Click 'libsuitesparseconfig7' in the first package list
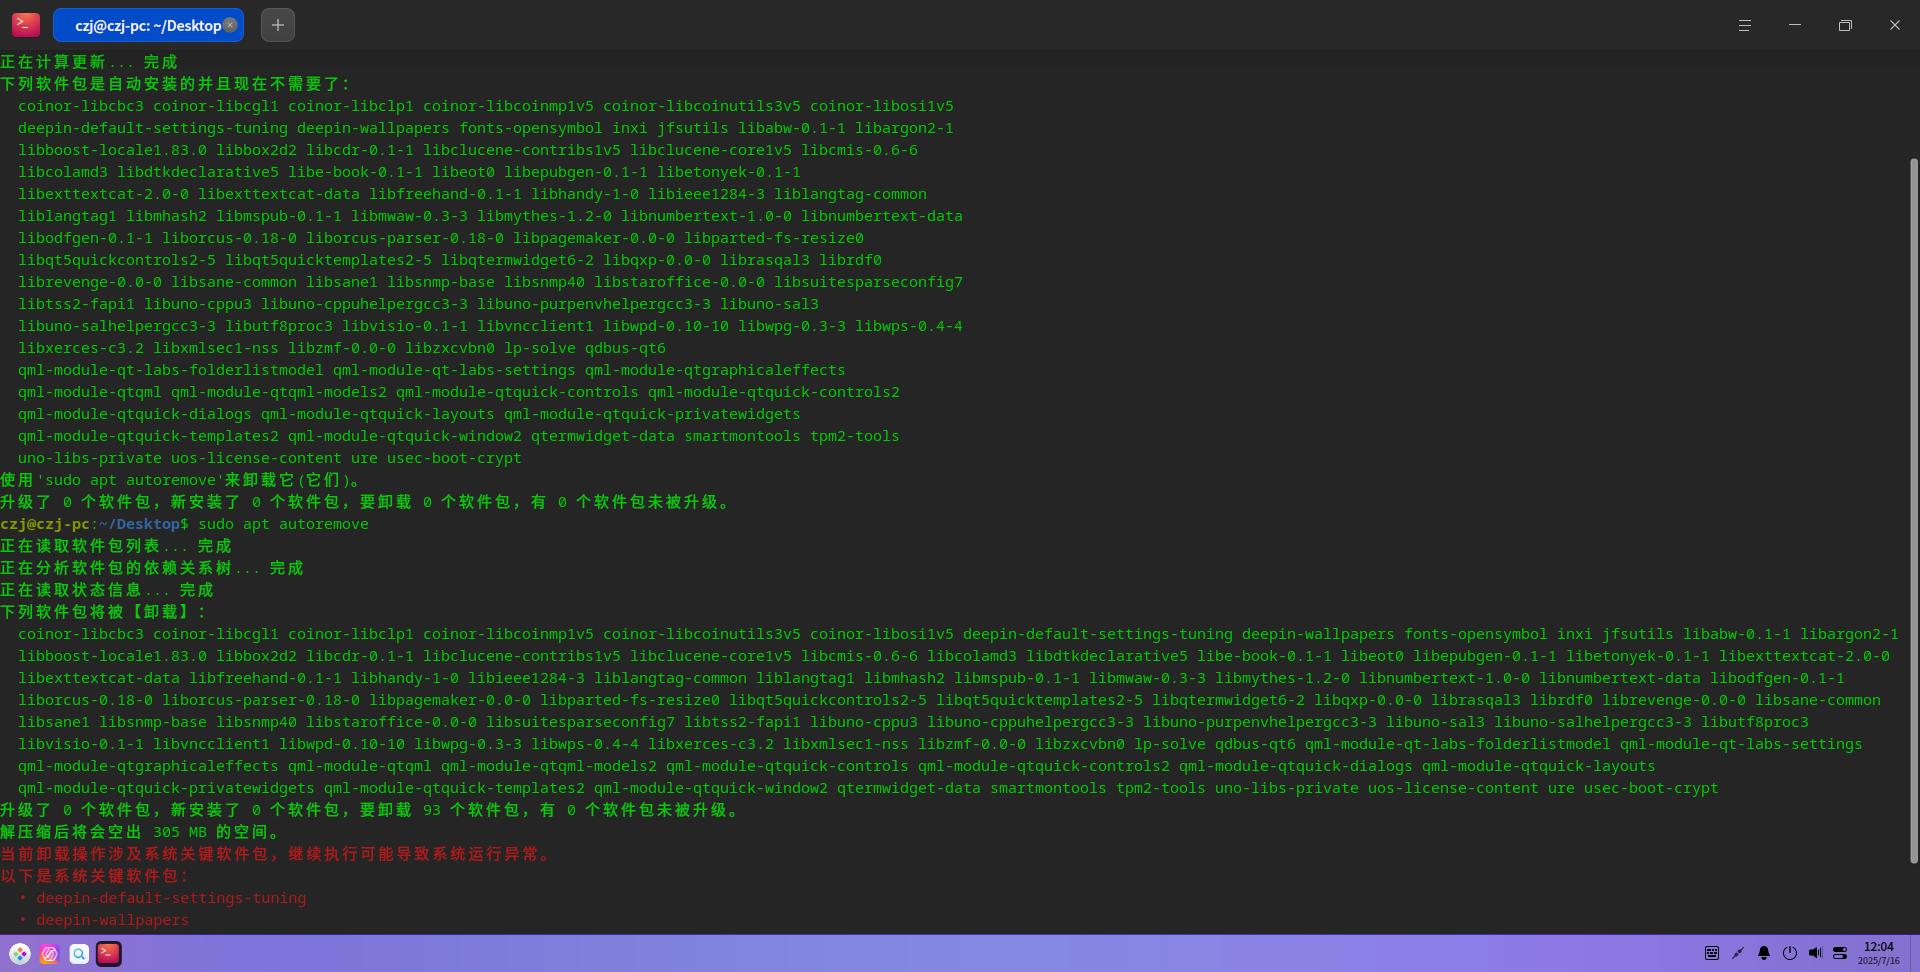 pos(868,282)
